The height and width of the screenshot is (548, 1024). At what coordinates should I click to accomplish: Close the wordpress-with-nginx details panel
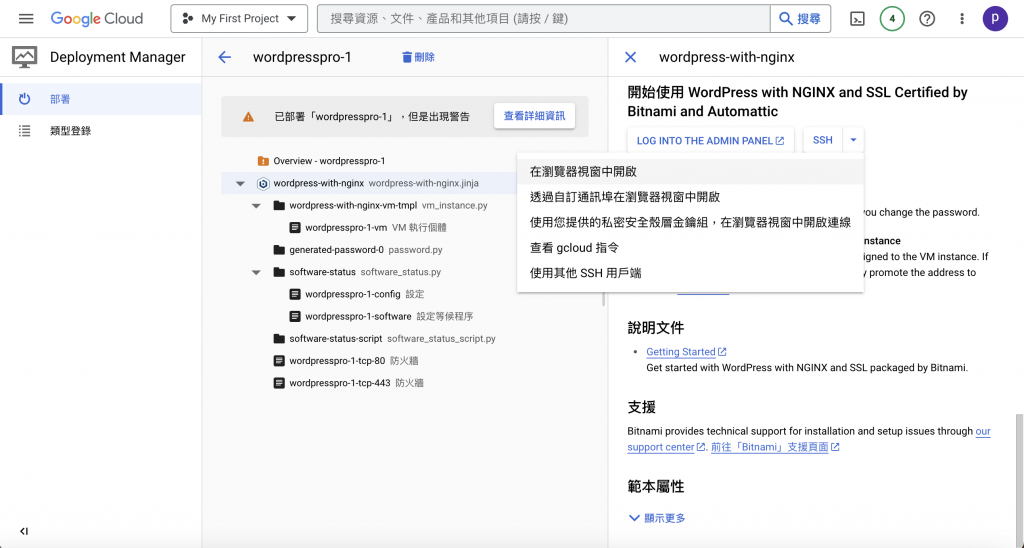point(630,57)
